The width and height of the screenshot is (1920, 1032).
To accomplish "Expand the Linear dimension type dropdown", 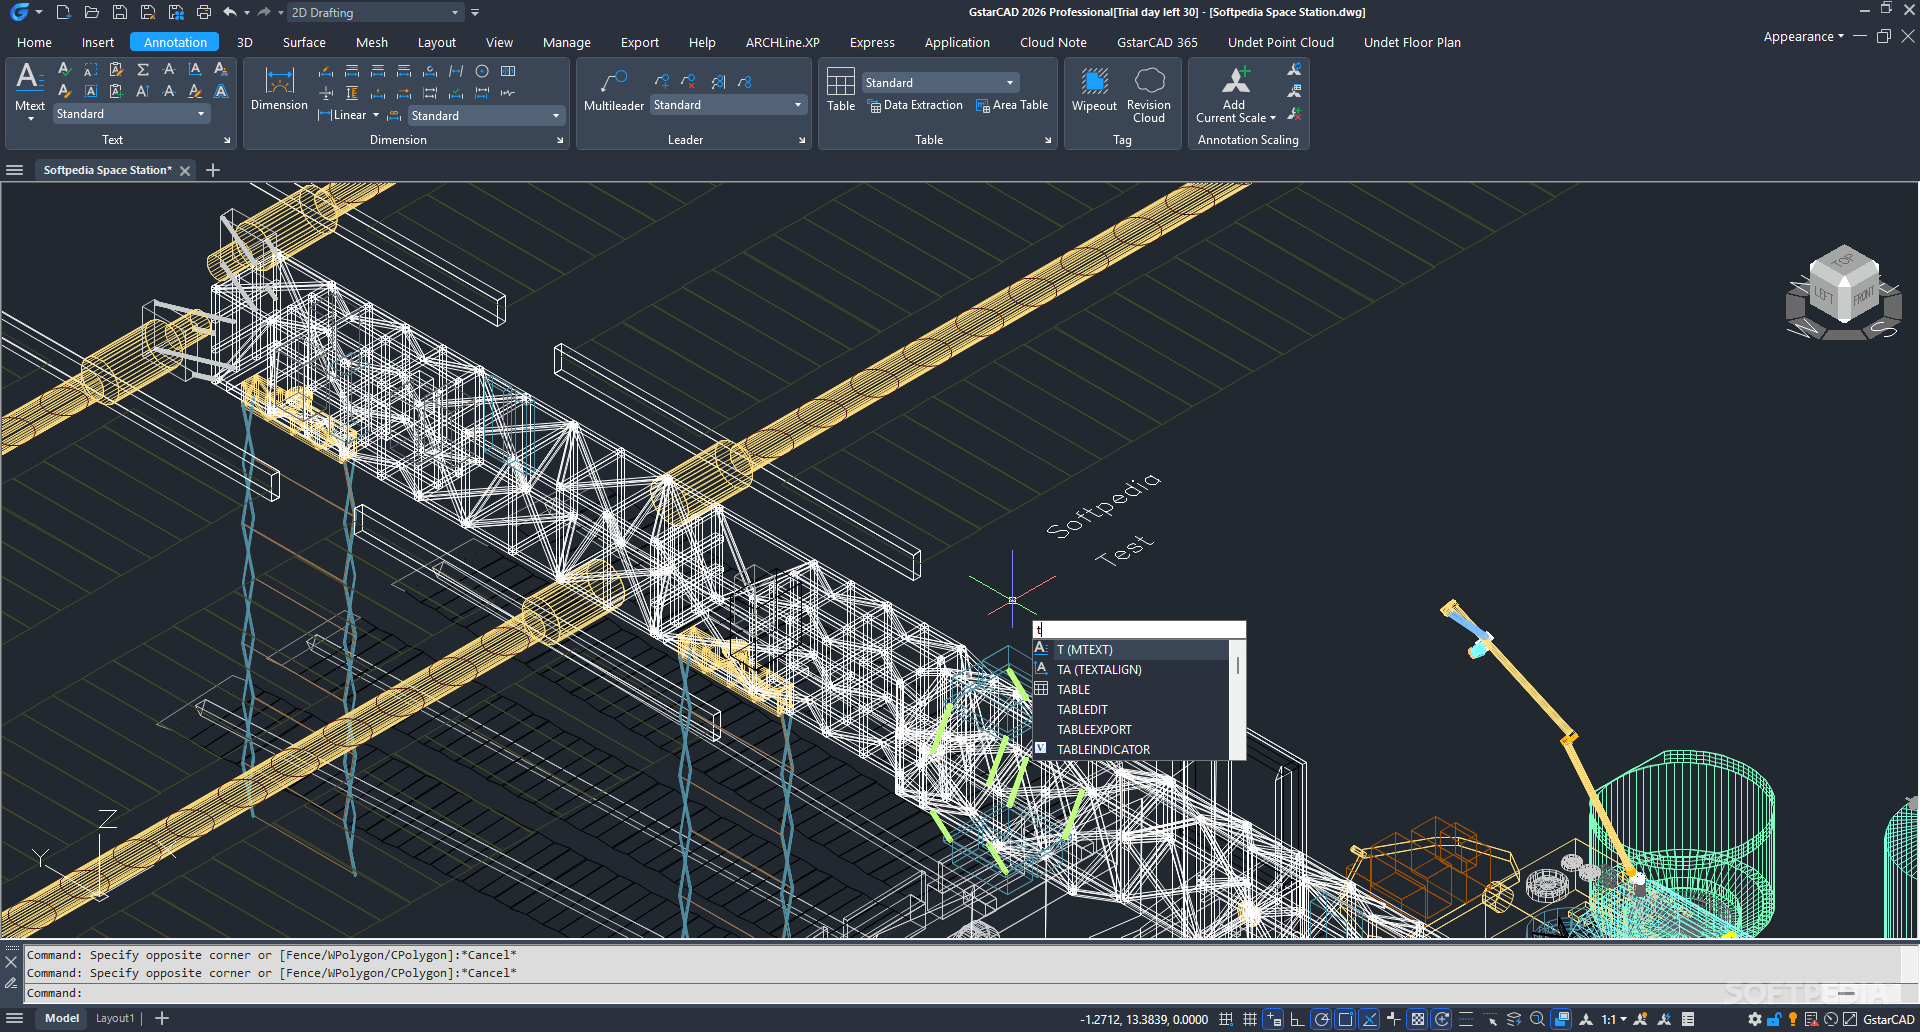I will point(376,115).
